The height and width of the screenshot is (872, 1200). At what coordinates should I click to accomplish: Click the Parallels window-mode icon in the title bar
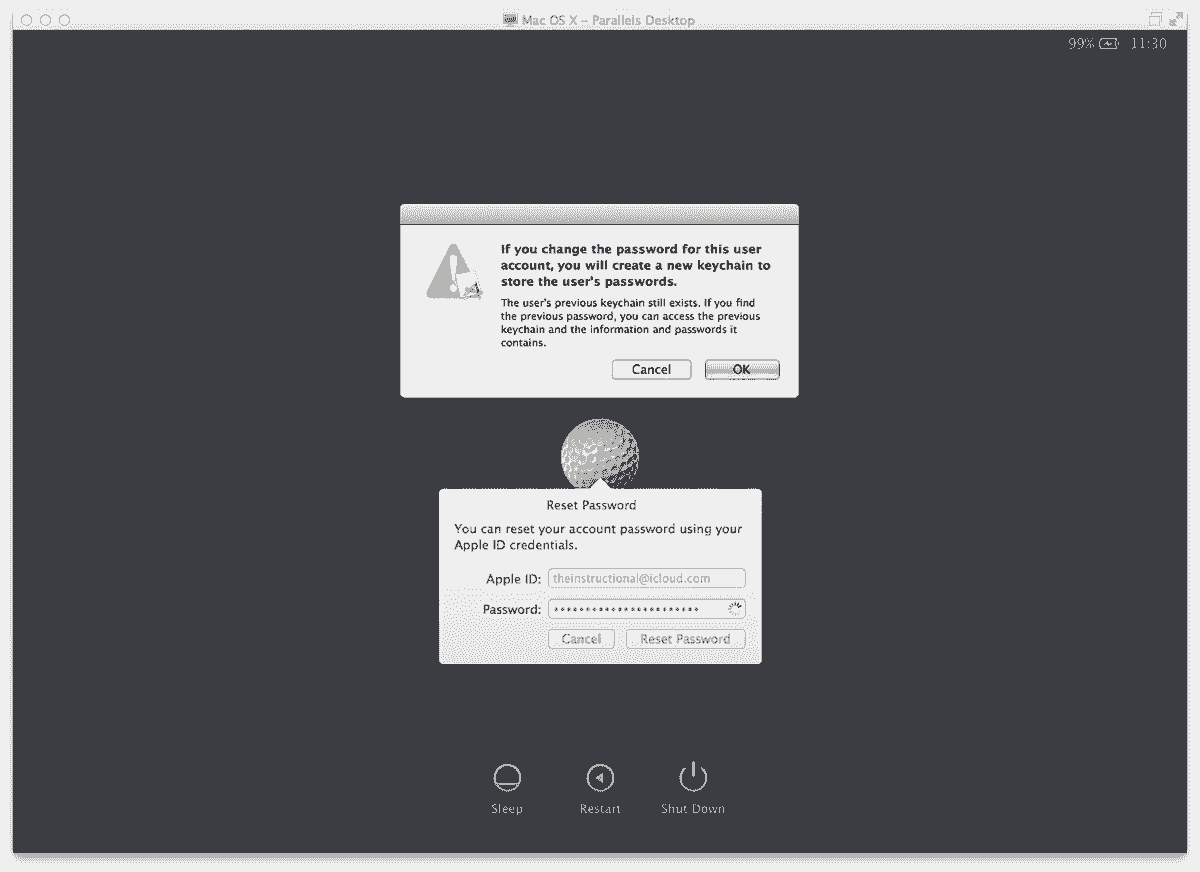tap(1156, 18)
